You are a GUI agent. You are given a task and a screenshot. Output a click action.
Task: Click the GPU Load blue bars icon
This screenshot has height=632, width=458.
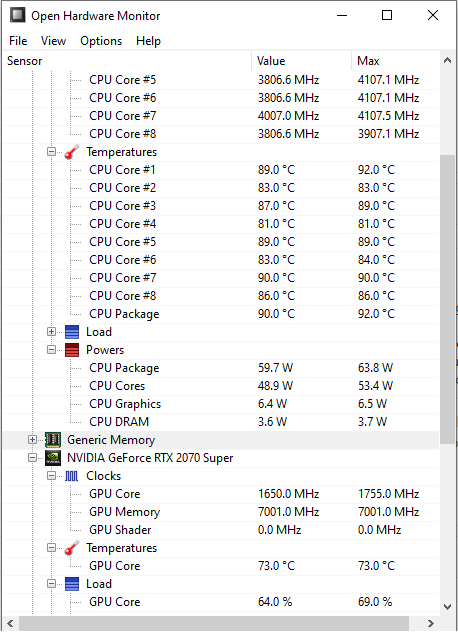point(72,584)
